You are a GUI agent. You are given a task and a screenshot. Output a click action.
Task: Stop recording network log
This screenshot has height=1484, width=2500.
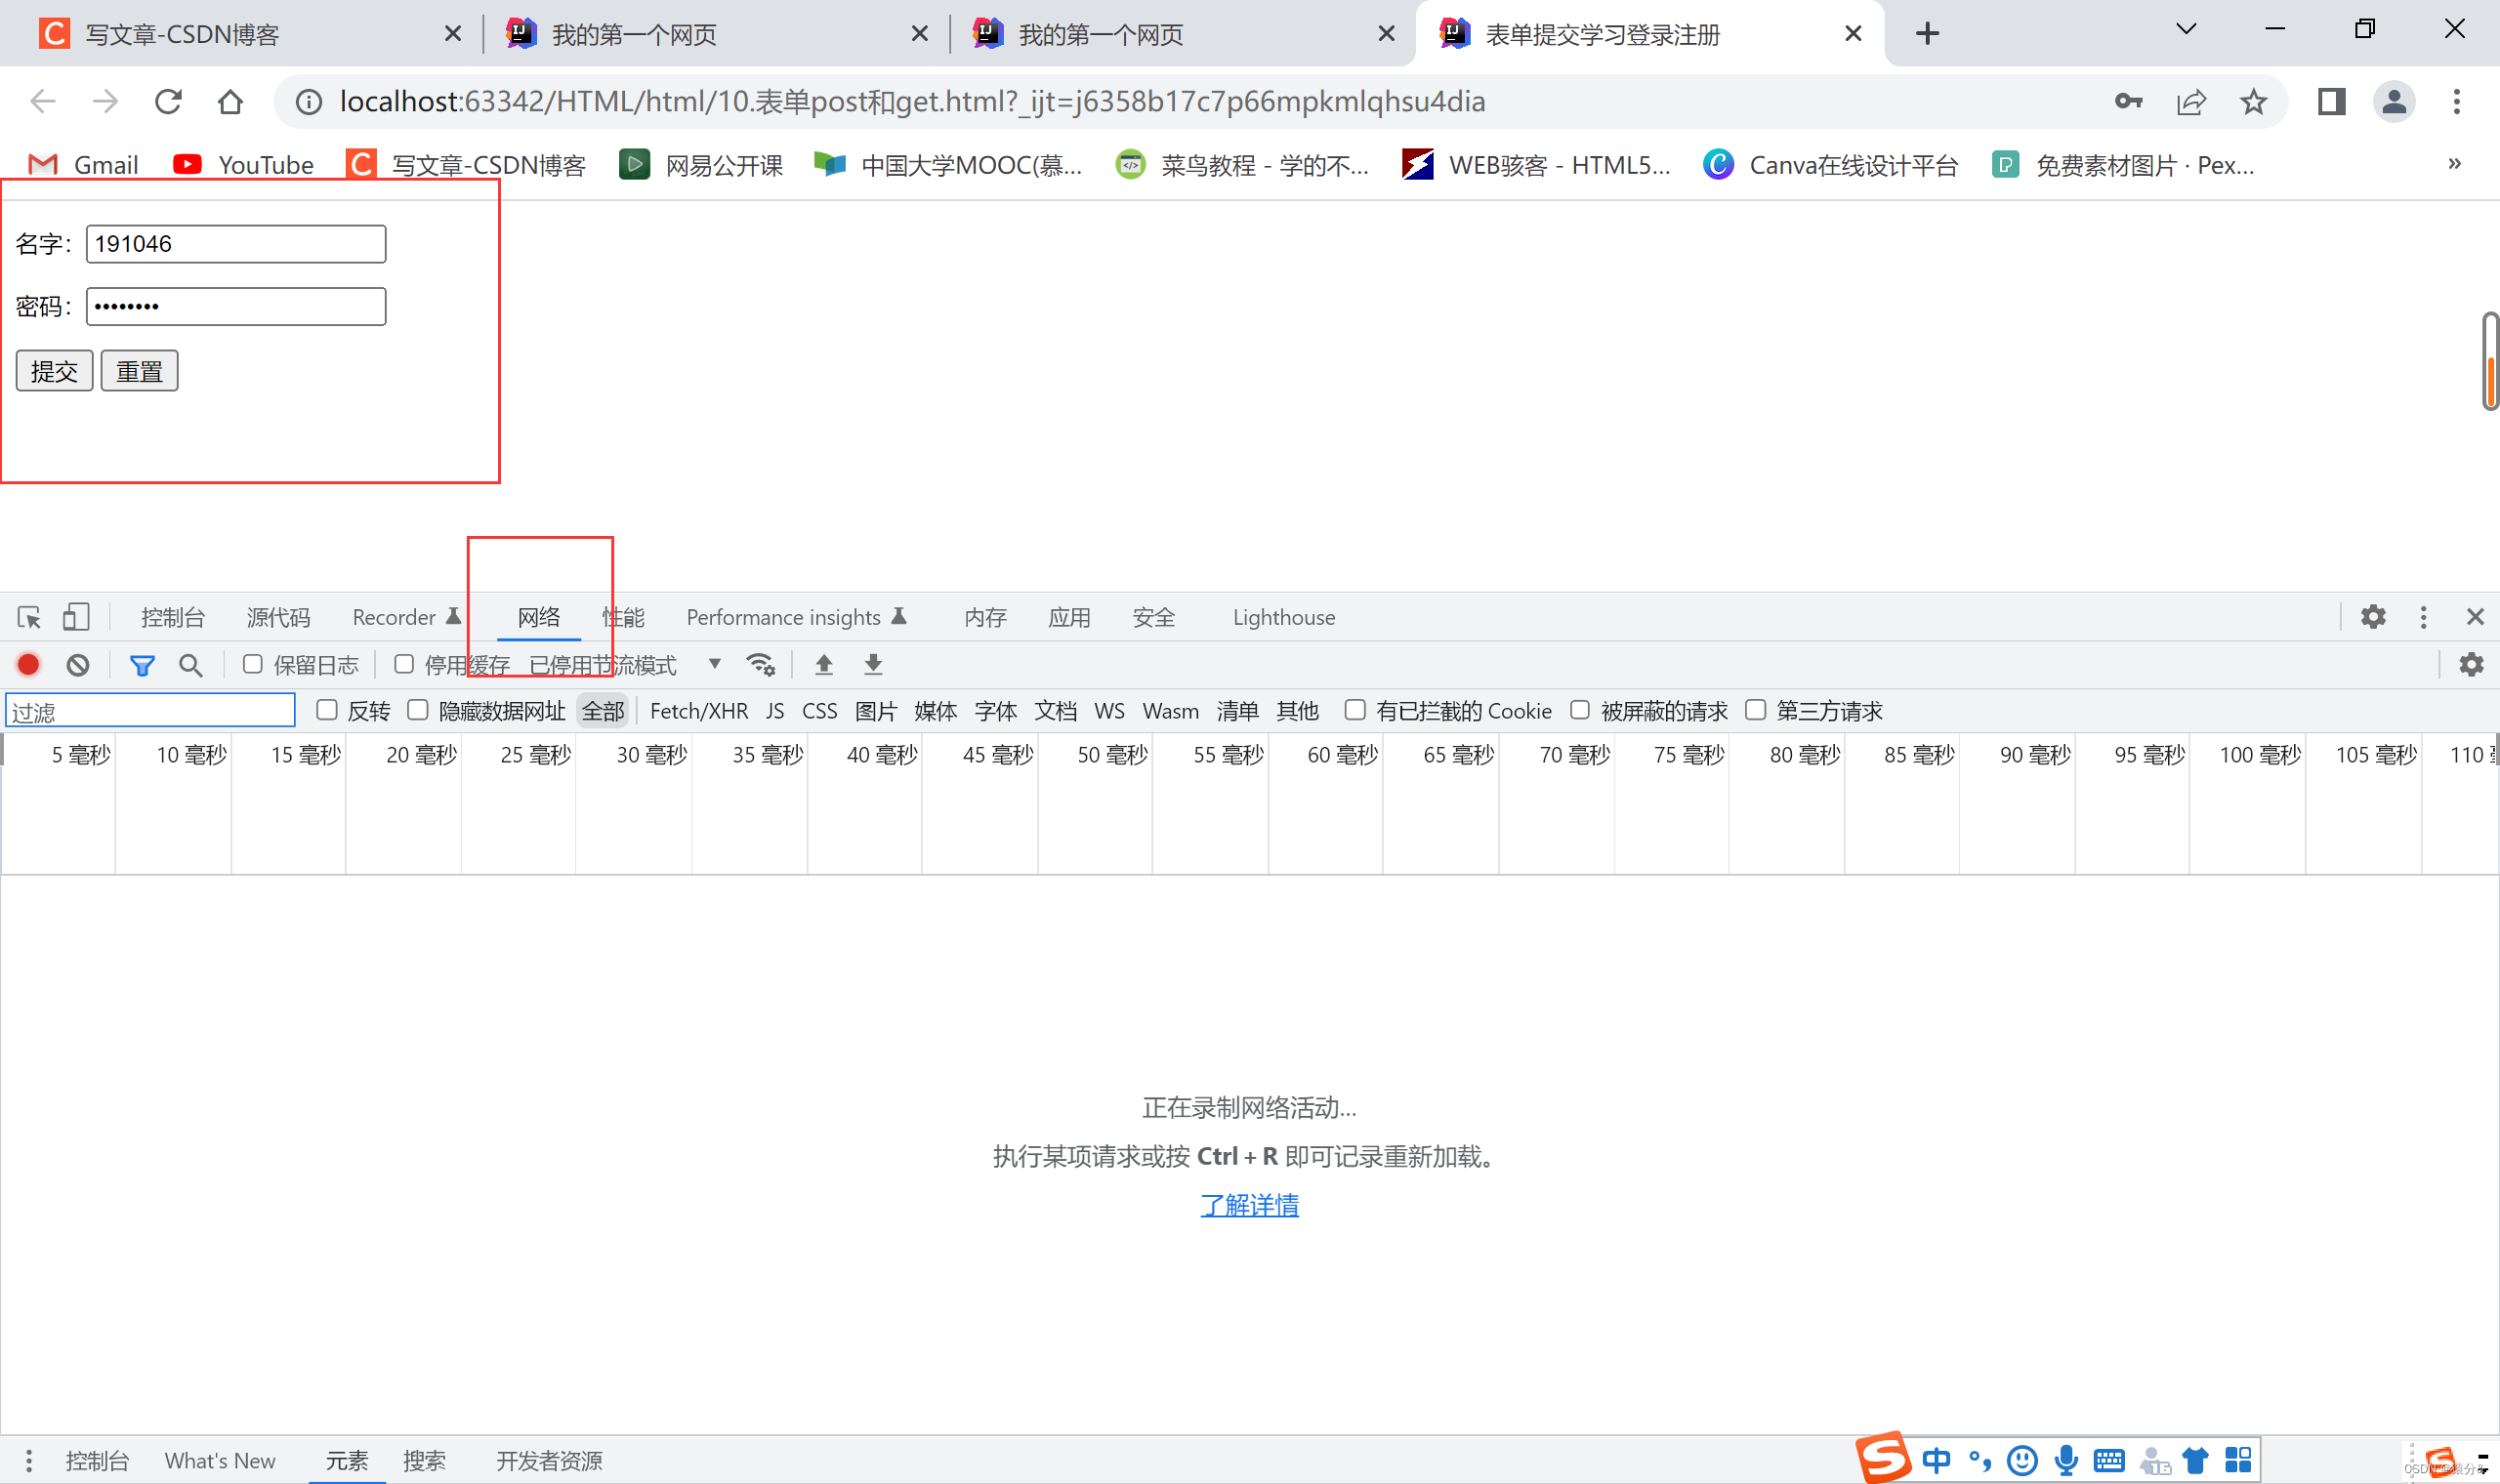point(28,664)
